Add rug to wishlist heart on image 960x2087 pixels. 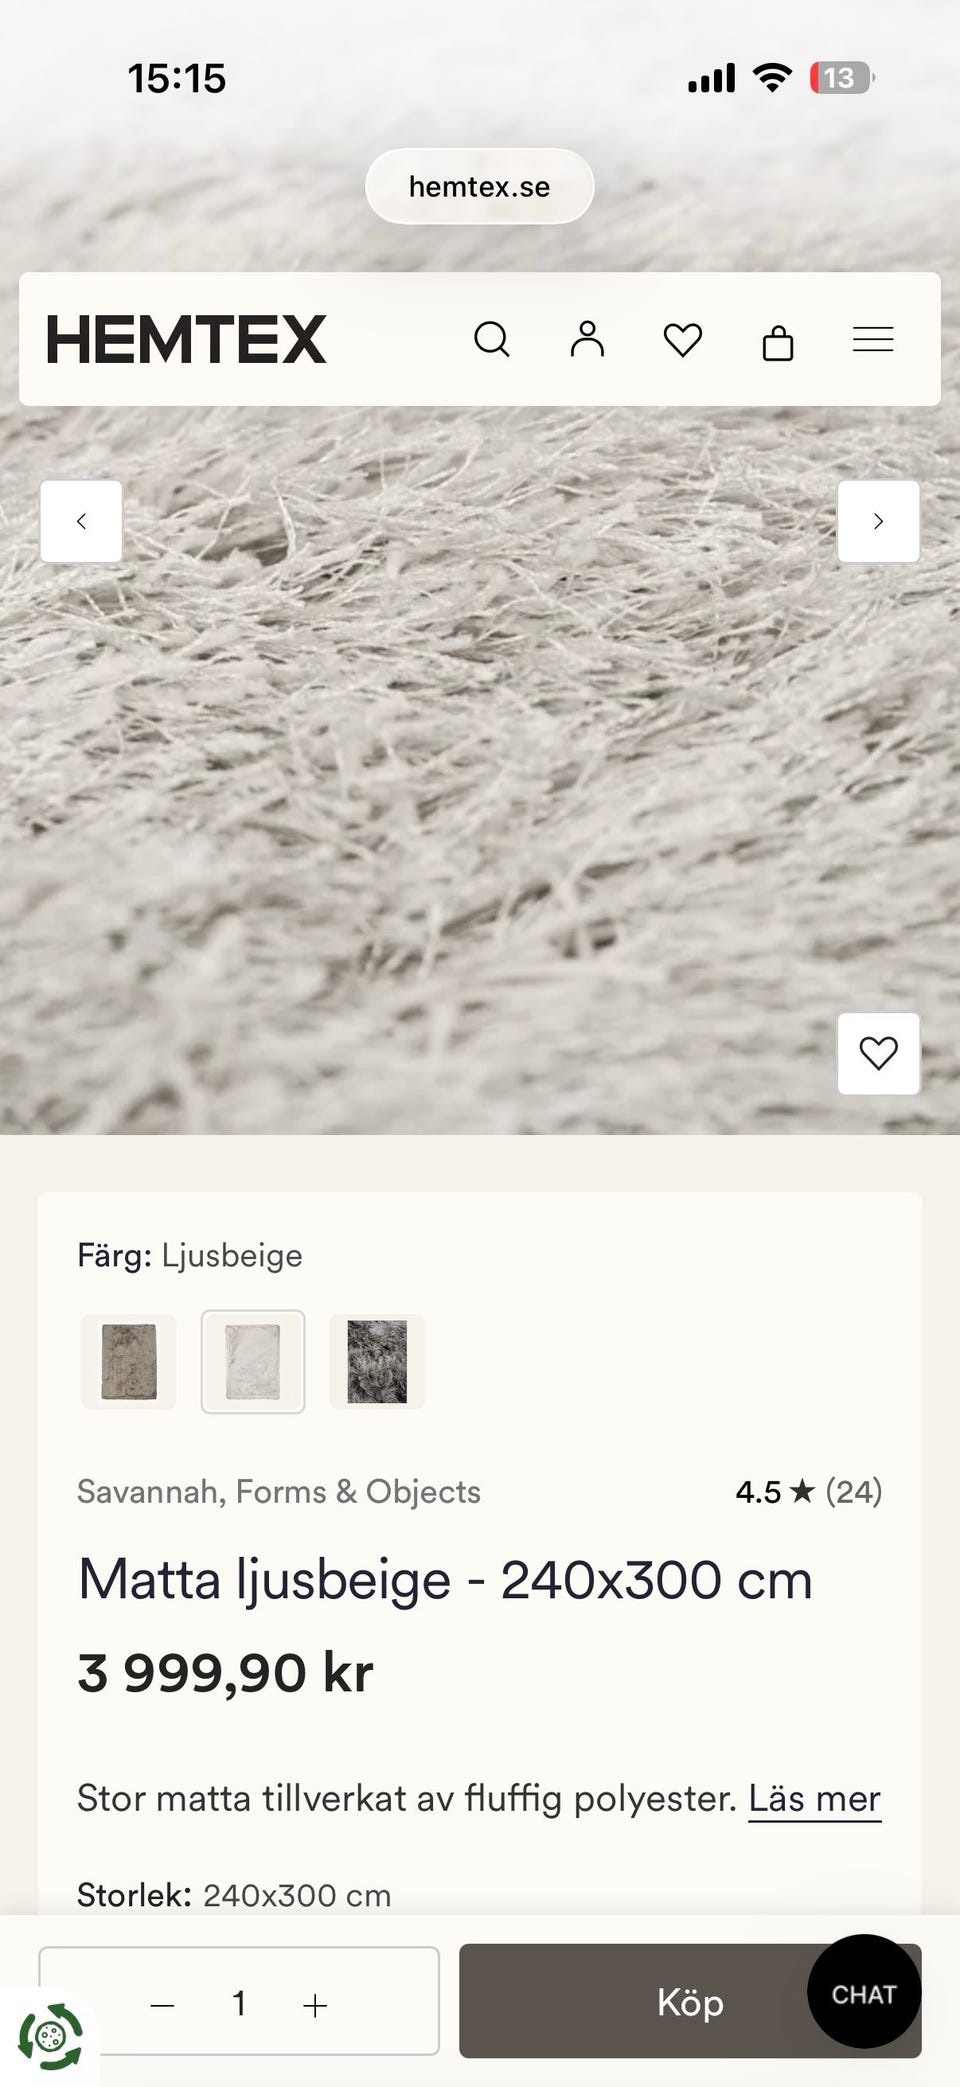878,1054
